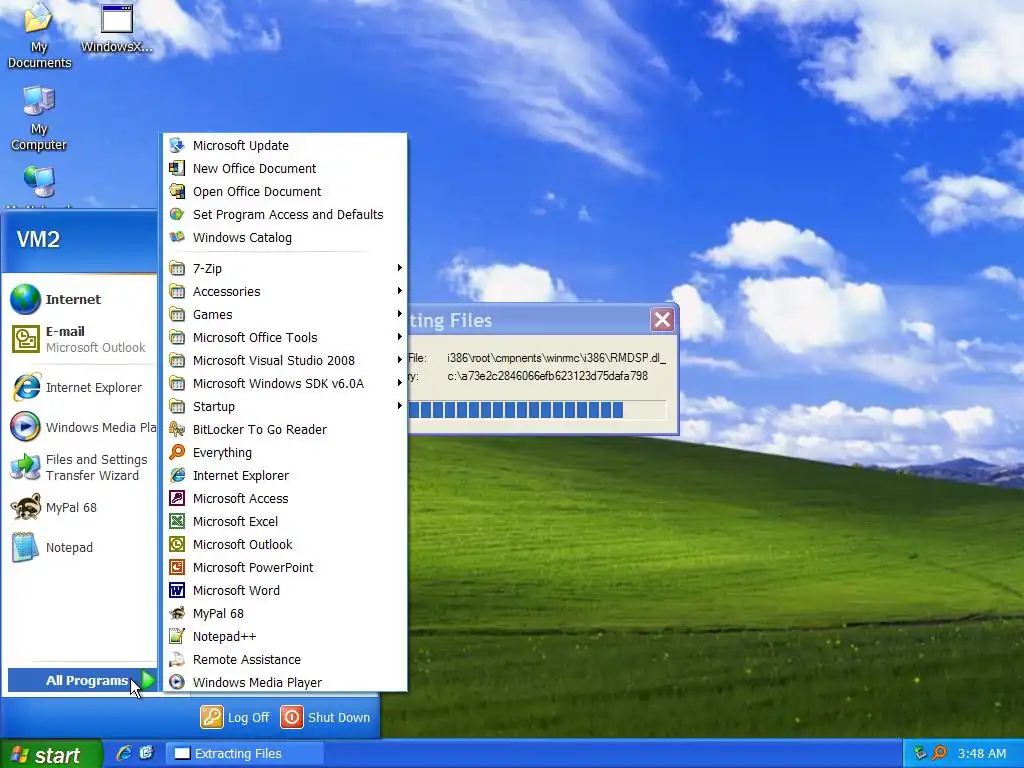Launch Microsoft Outlook icon in programs list
Viewport: 1024px width, 768px height.
pos(177,544)
